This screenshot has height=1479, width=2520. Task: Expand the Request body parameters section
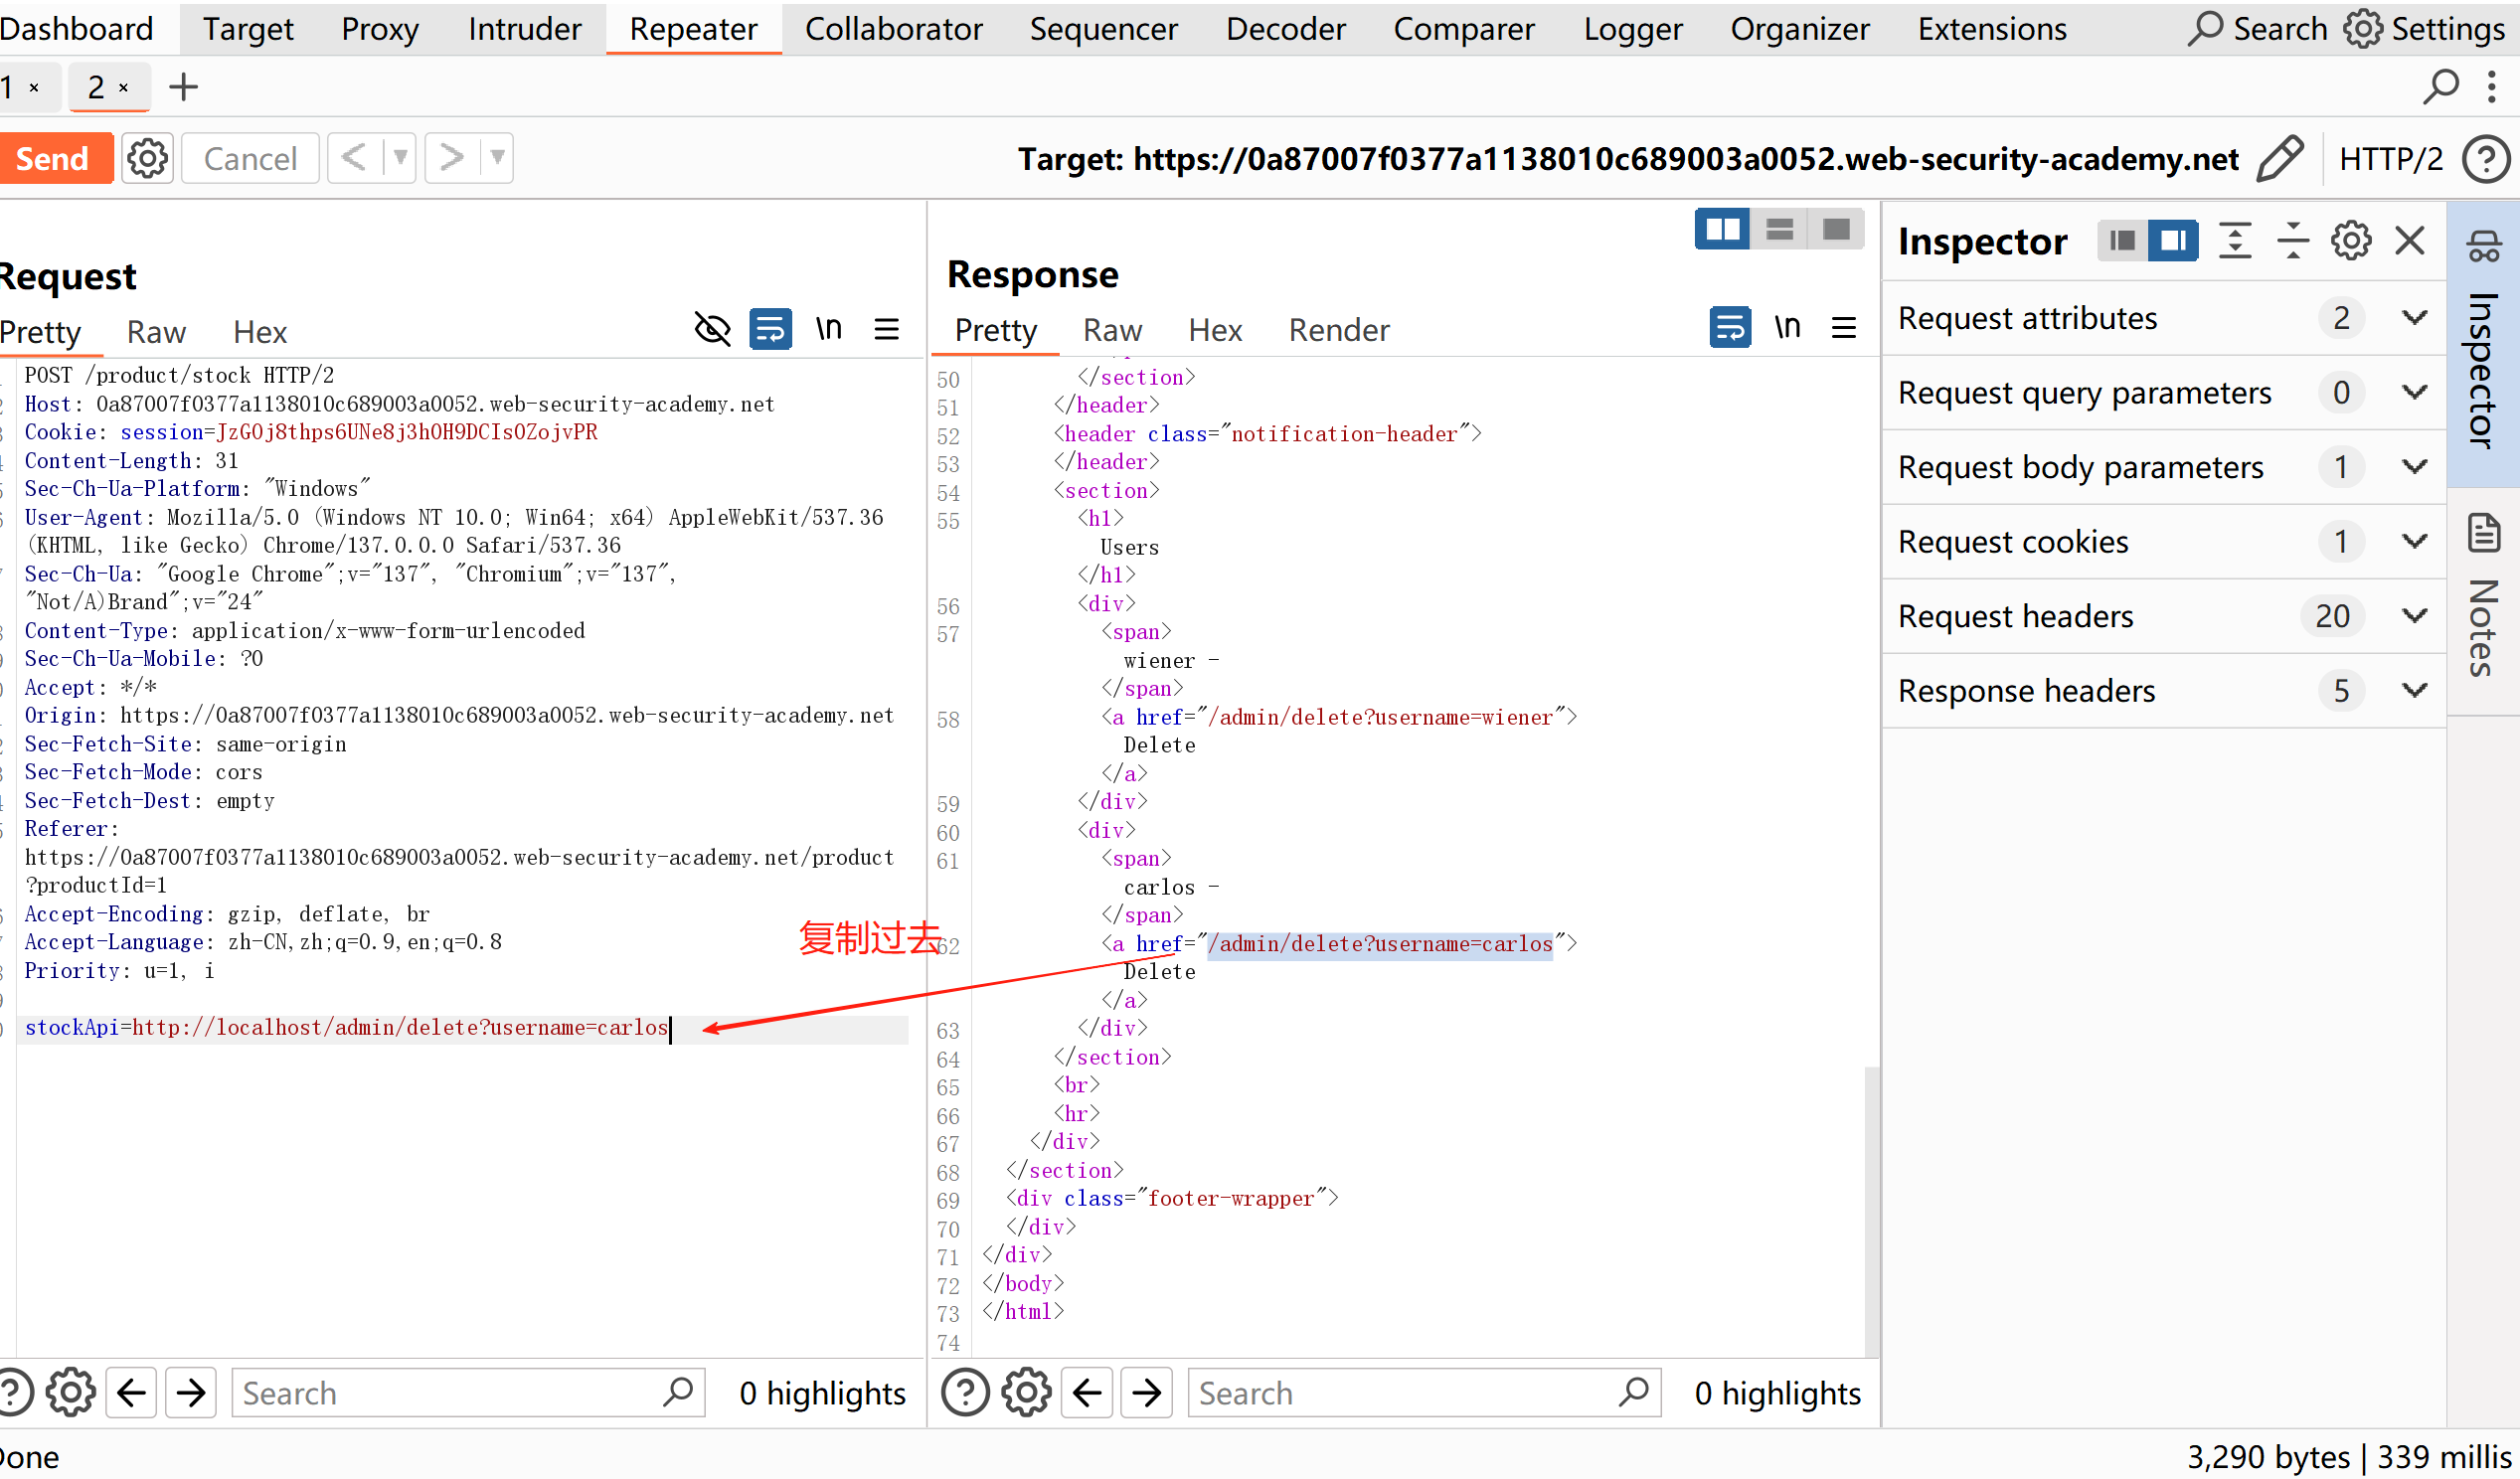click(x=2414, y=467)
